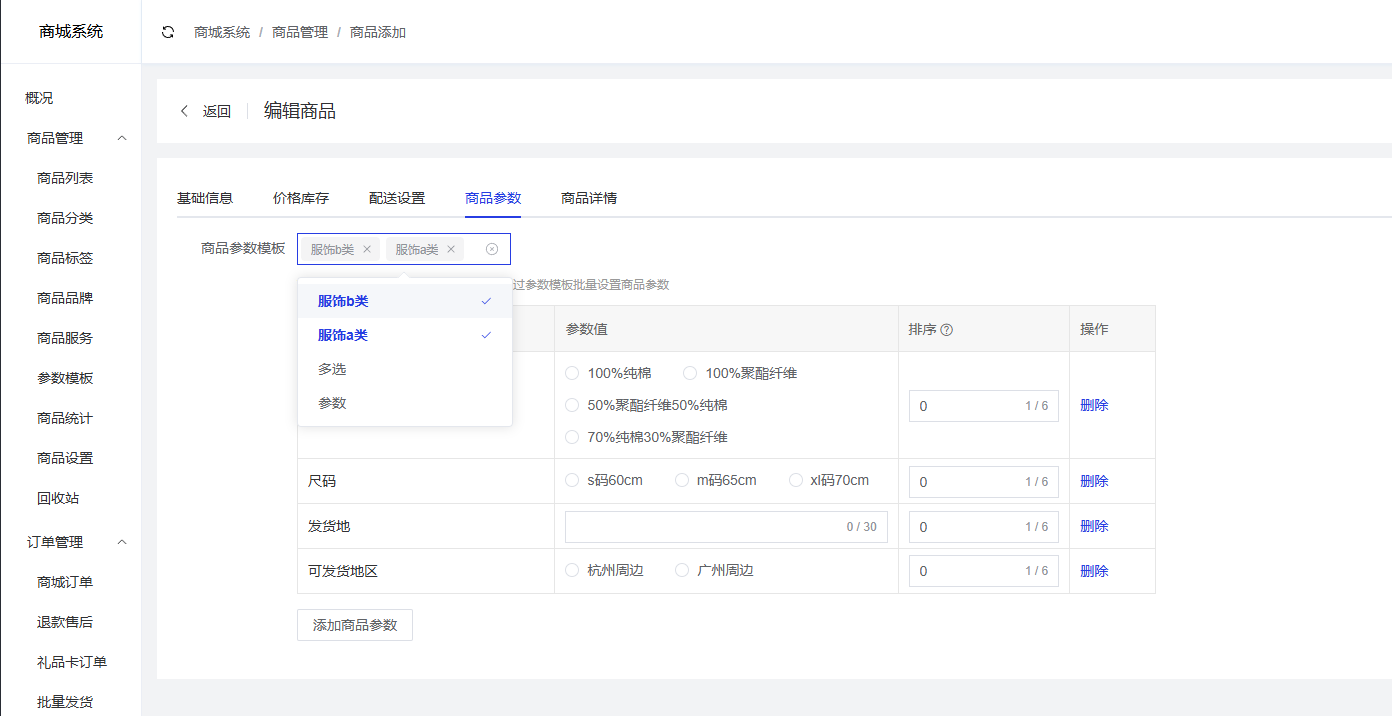1392x716 pixels.
Task: Remove the 服饰b类 tag with its × icon
Action: click(366, 248)
